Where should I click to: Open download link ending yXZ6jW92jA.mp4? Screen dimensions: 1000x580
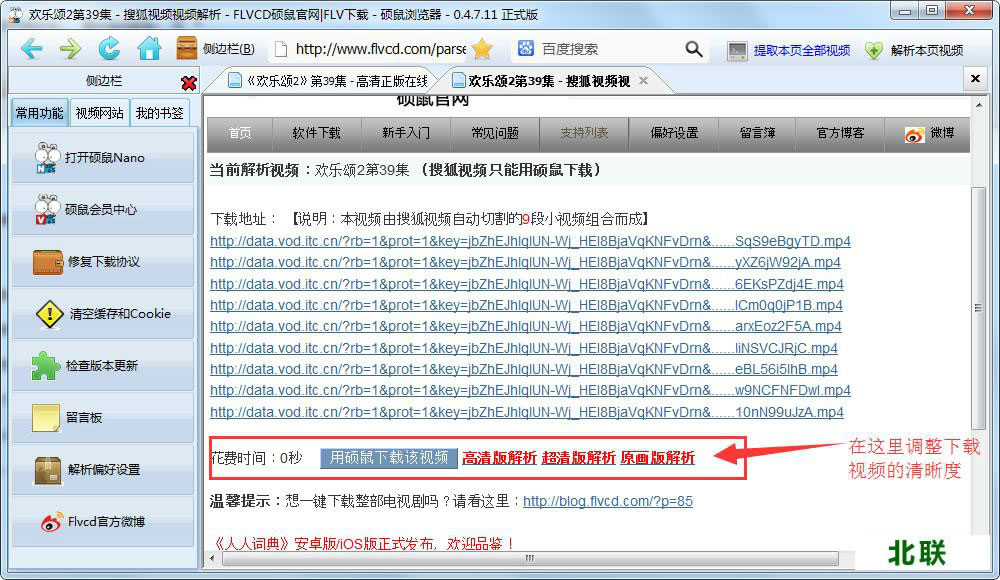(525, 262)
